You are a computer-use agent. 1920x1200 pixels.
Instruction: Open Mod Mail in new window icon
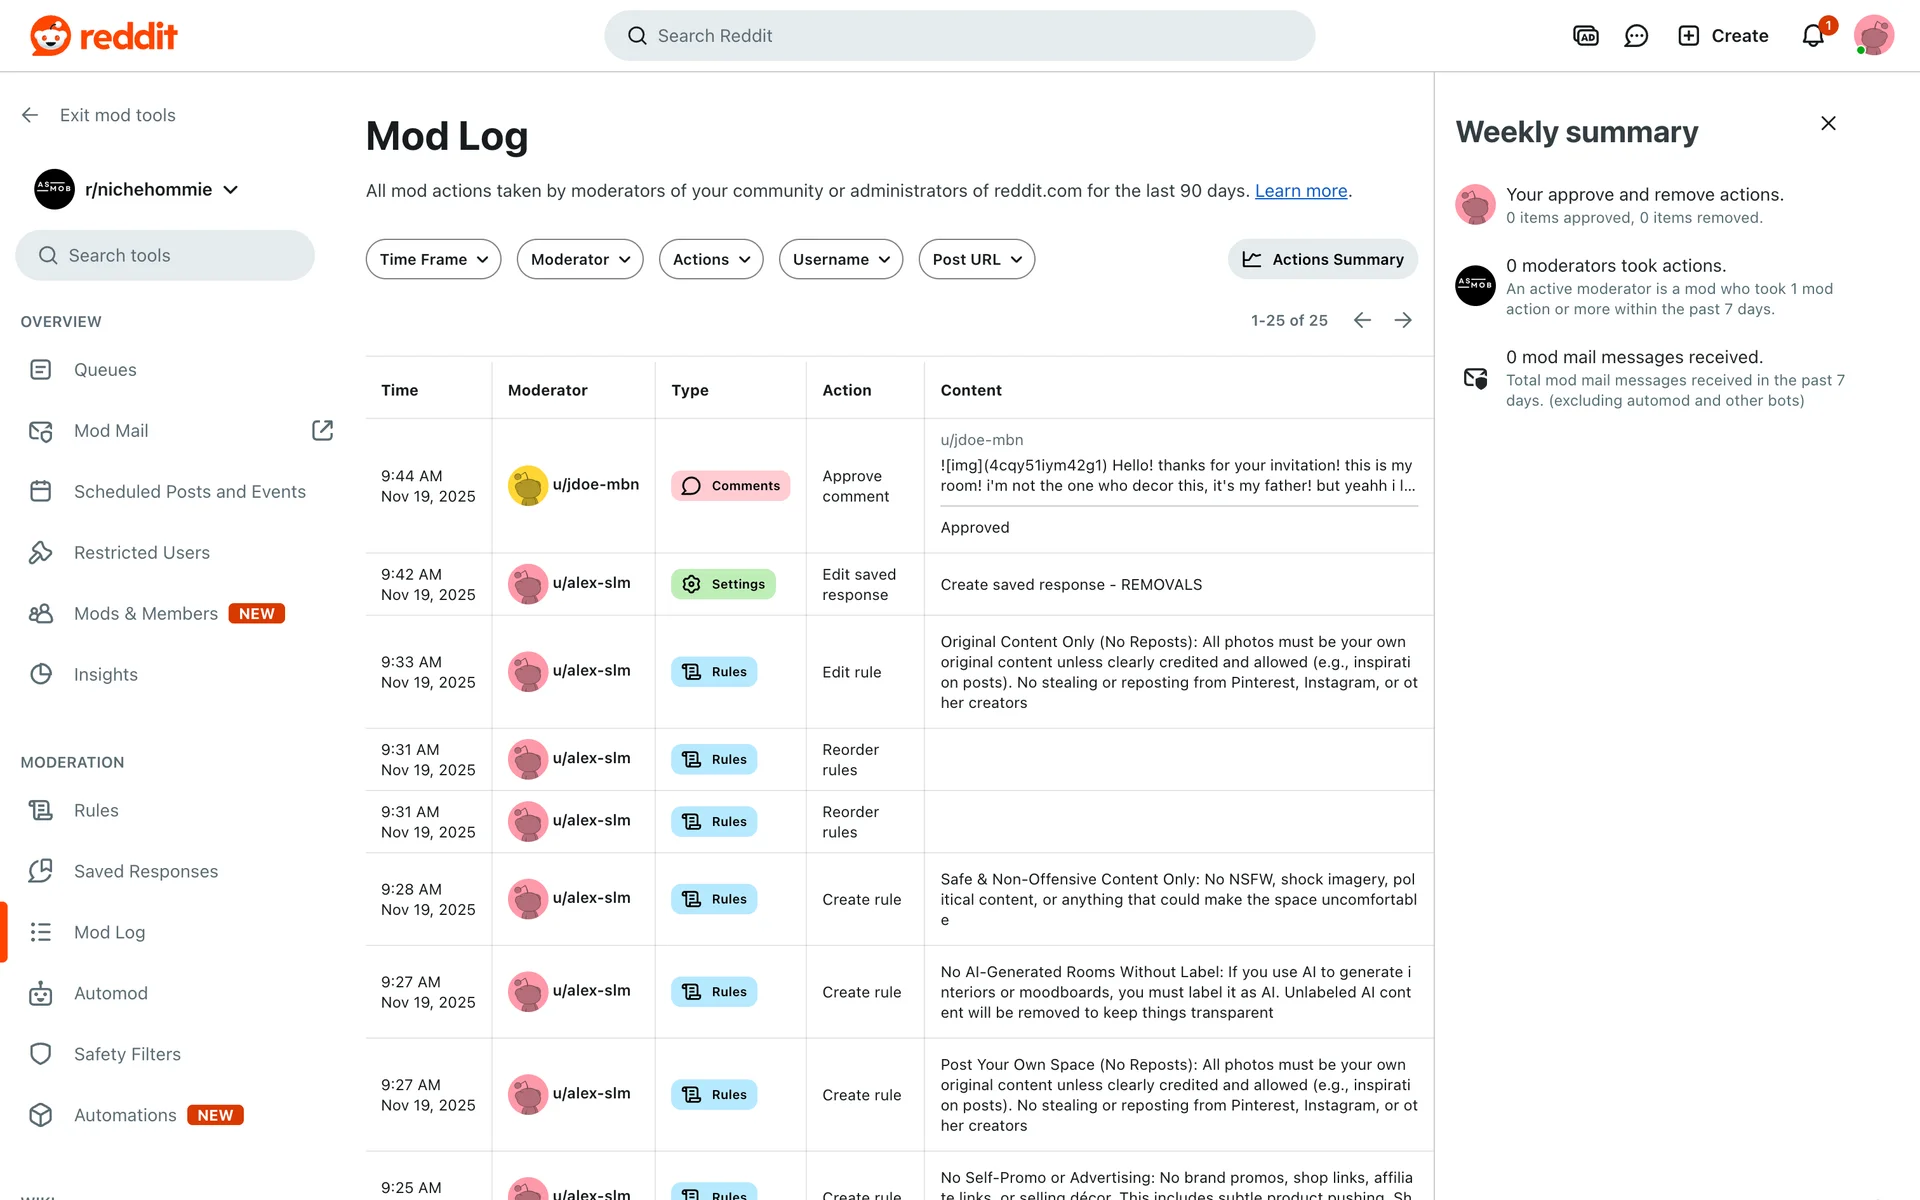tap(322, 430)
